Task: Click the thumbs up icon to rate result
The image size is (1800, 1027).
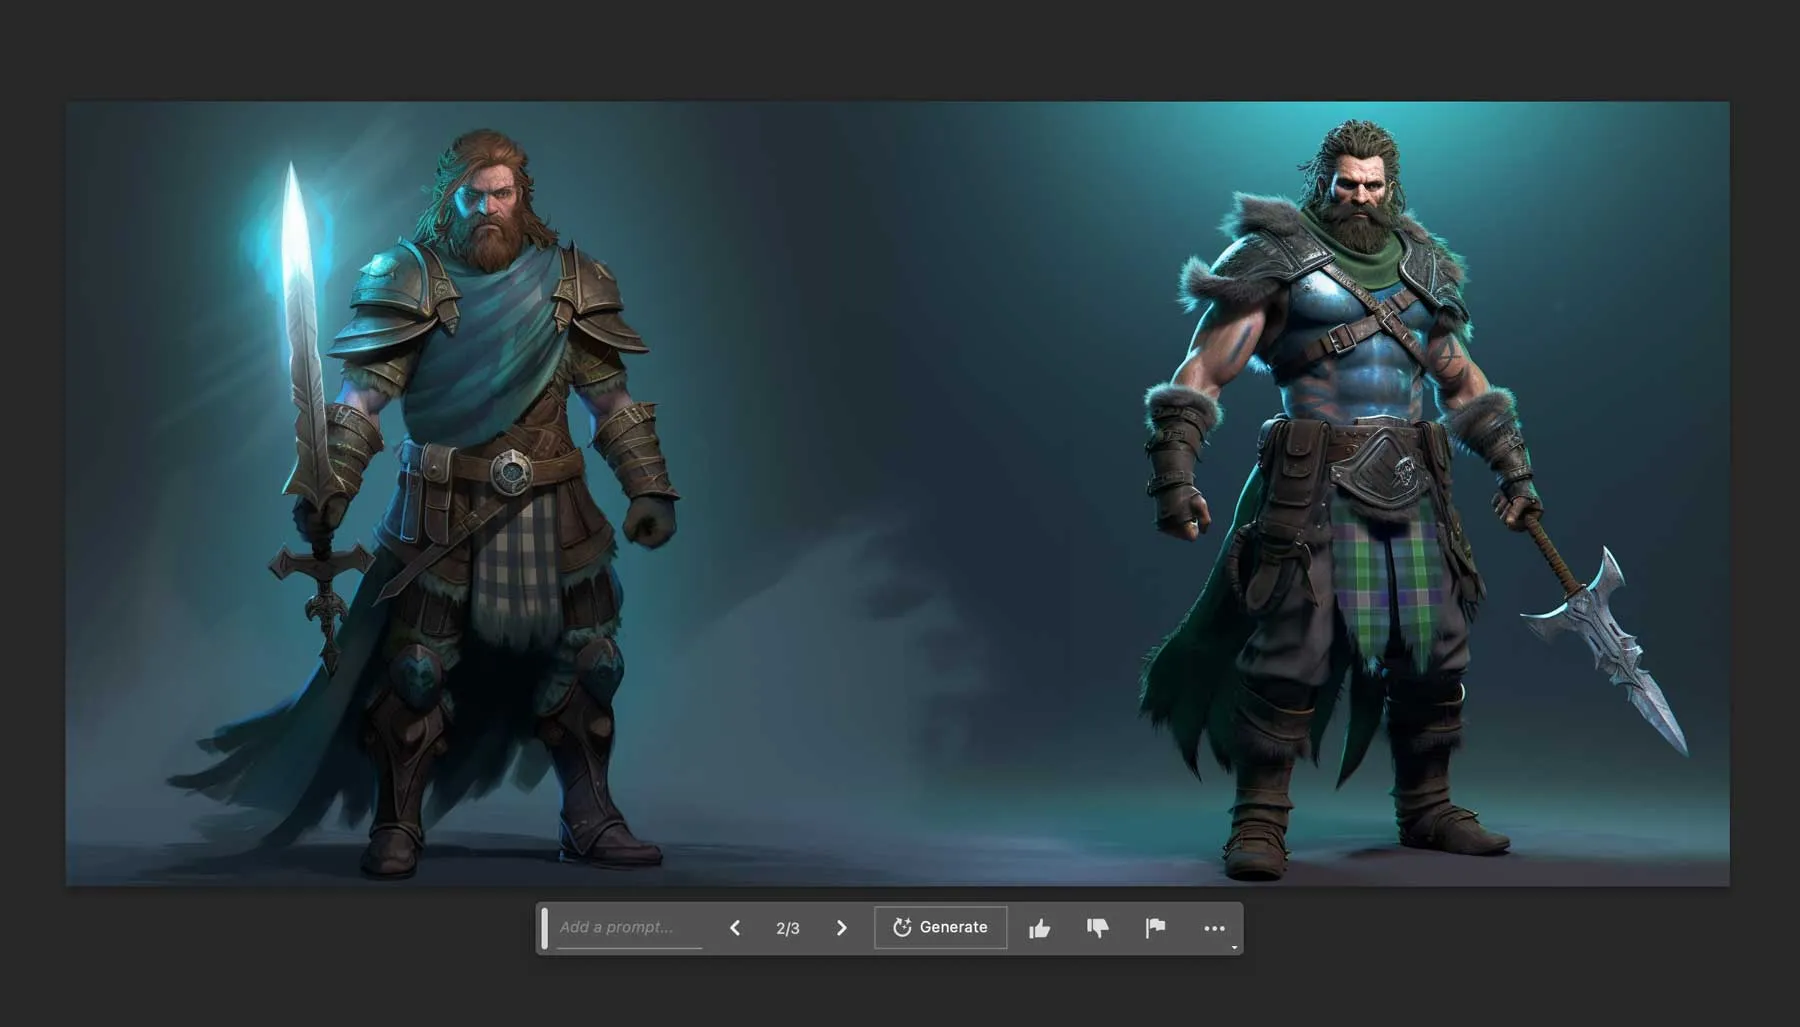Action: click(x=1039, y=929)
